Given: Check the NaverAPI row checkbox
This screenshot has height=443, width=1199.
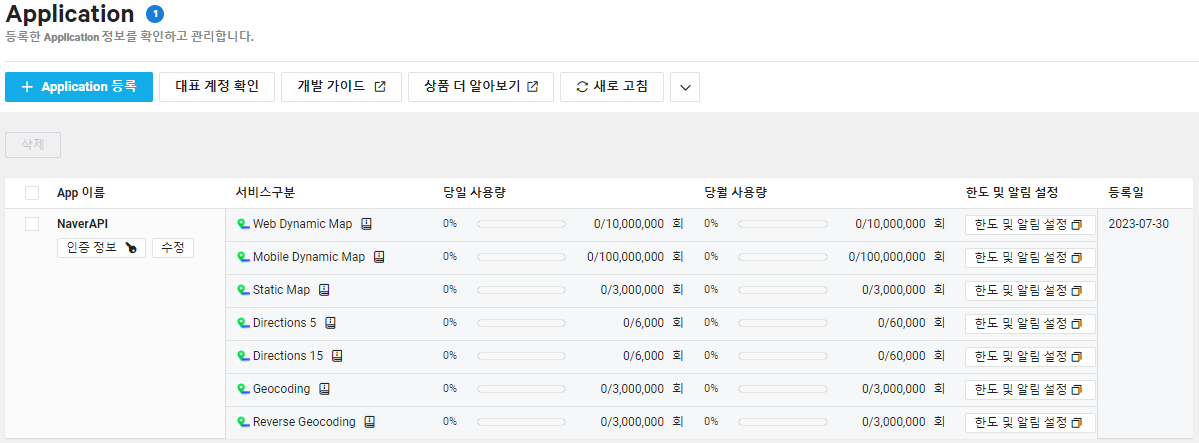Looking at the screenshot, I should click(x=32, y=224).
